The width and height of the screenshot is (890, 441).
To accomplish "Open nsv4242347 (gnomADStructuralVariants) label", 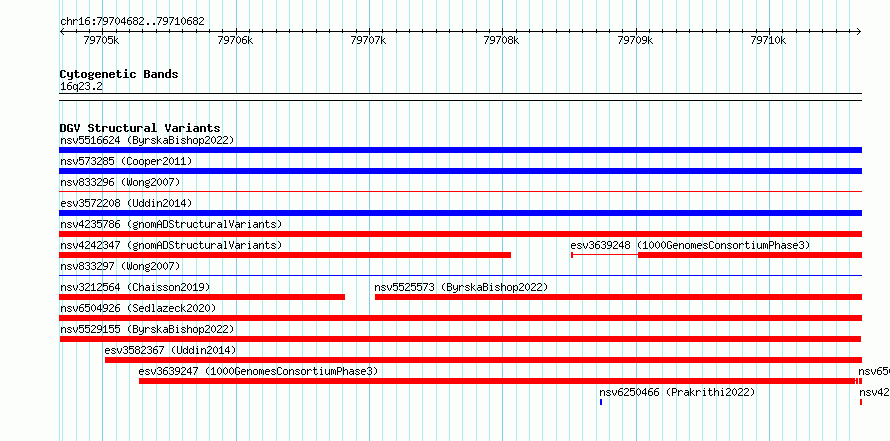I will click(171, 245).
